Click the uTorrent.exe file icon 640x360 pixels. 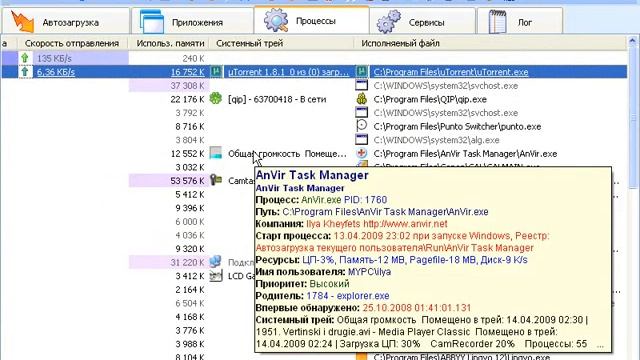[x=362, y=72]
